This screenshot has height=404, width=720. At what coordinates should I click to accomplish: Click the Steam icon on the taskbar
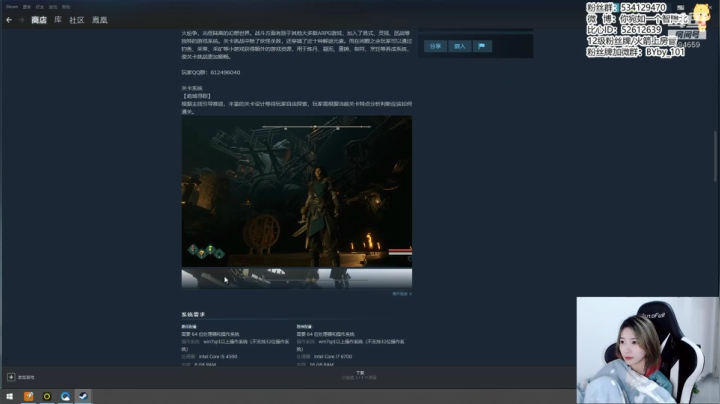click(x=83, y=396)
